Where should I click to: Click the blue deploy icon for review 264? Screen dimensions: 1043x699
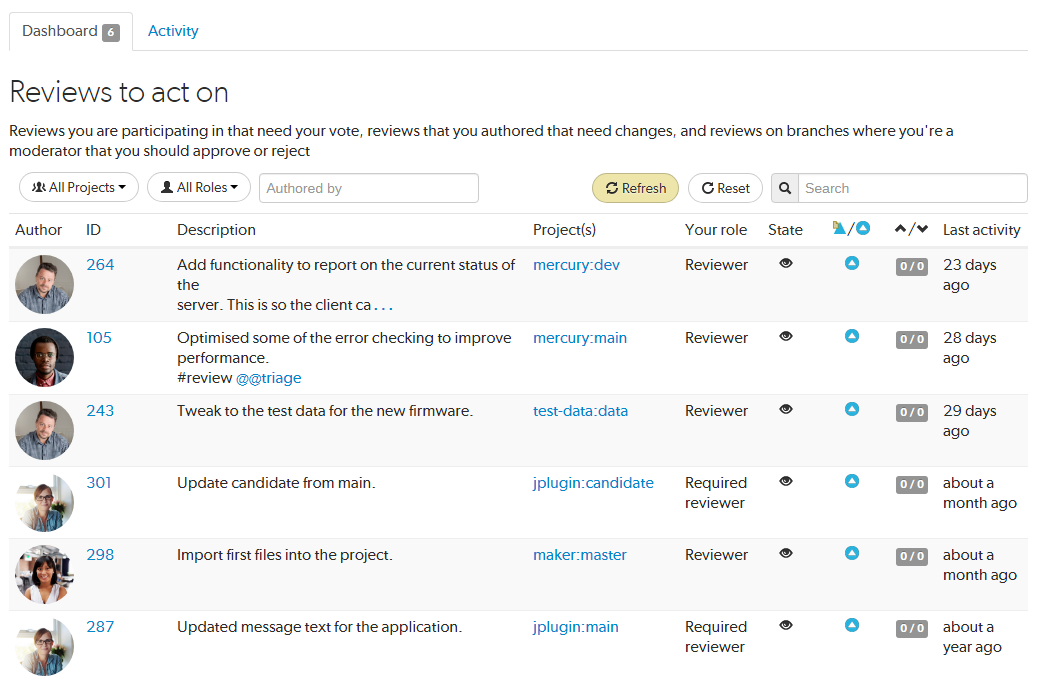click(x=851, y=263)
